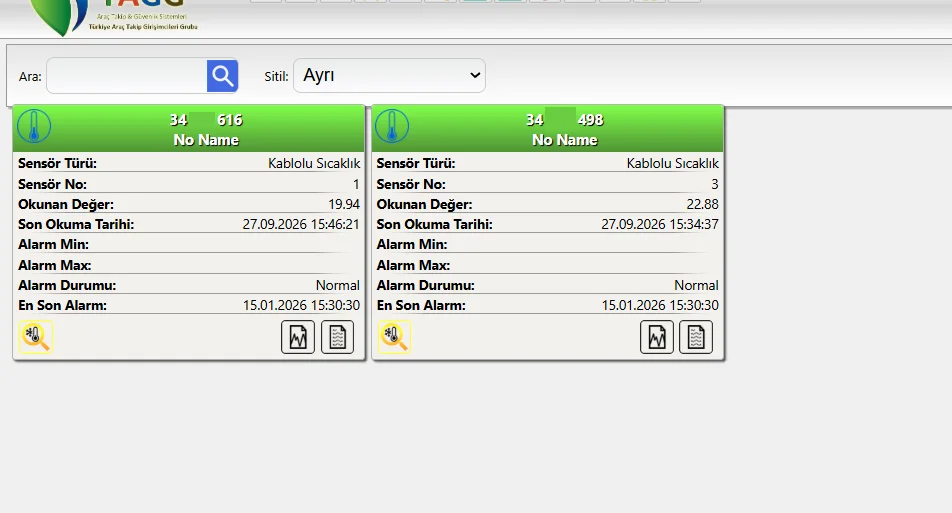The height and width of the screenshot is (513, 952).
Task: Click Alarm Max label on 498 card
Action: 413,265
